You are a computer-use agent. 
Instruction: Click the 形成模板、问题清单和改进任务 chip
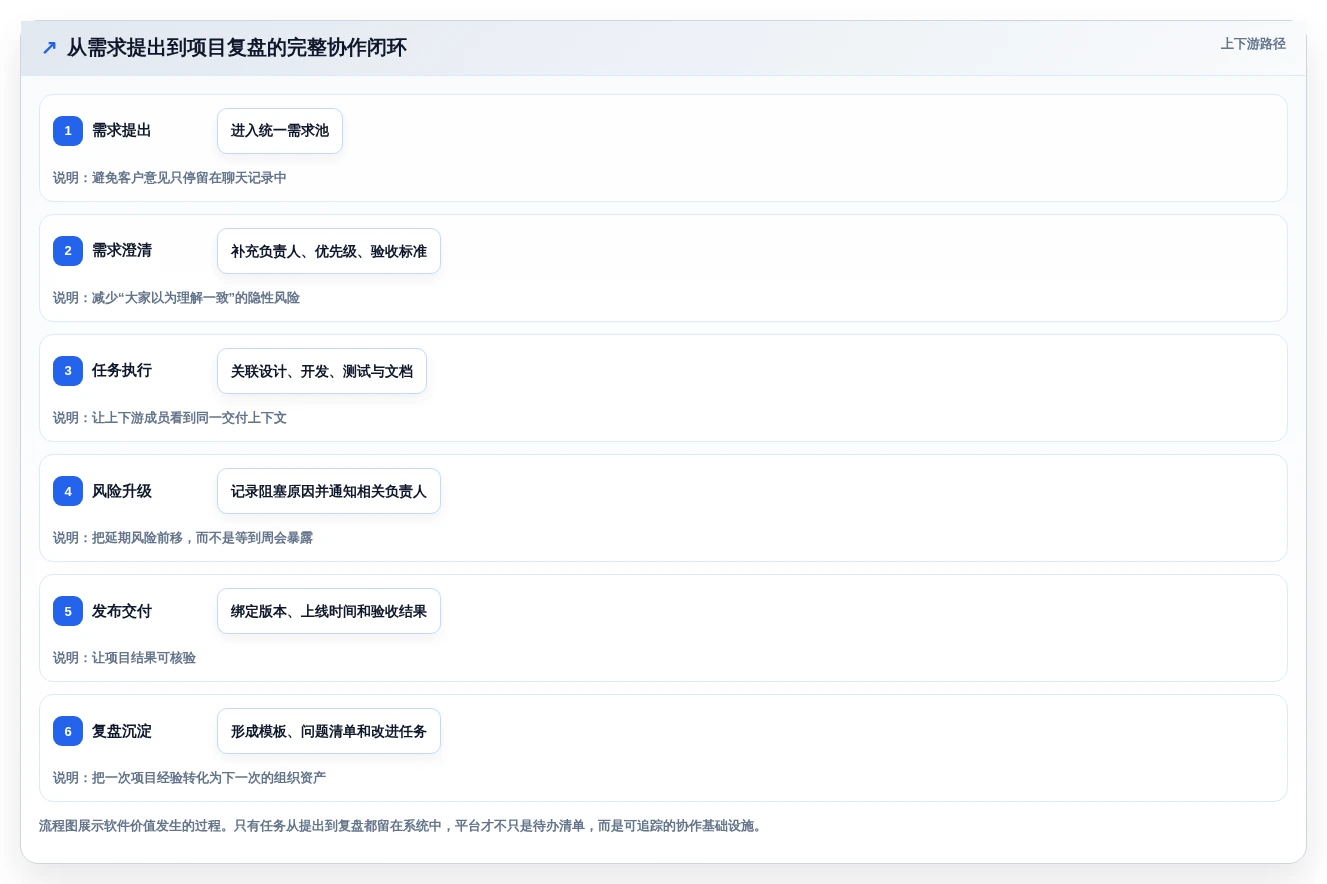[329, 731]
